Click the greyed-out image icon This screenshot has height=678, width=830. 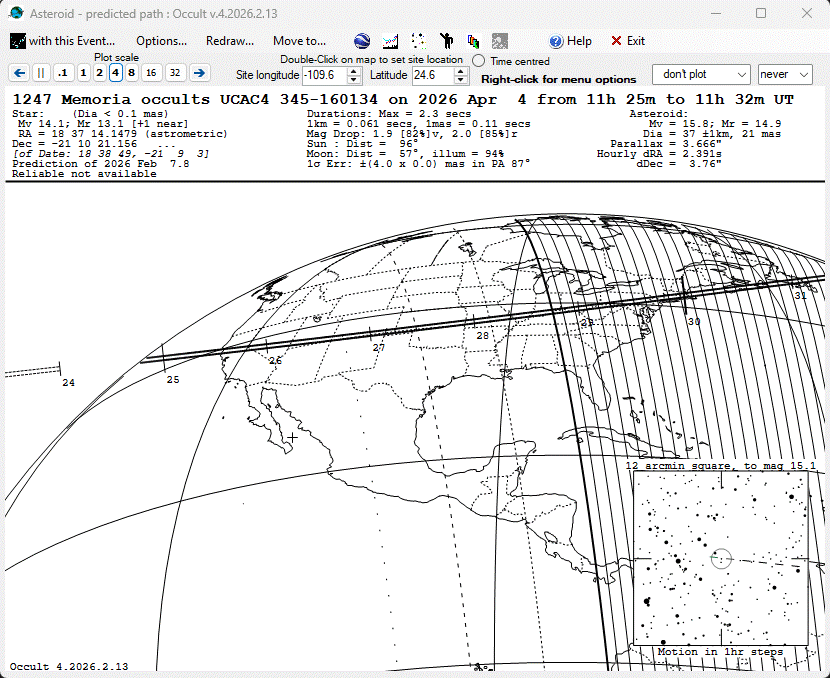point(500,41)
